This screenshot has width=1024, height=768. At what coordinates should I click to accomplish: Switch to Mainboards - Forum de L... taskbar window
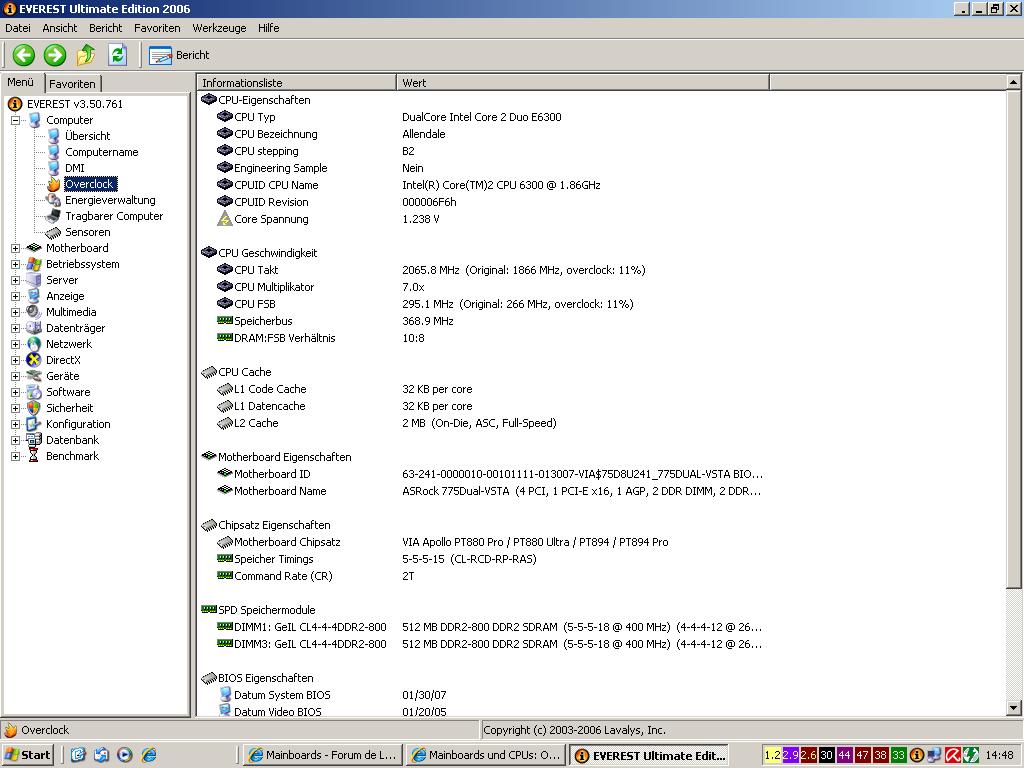coord(322,755)
